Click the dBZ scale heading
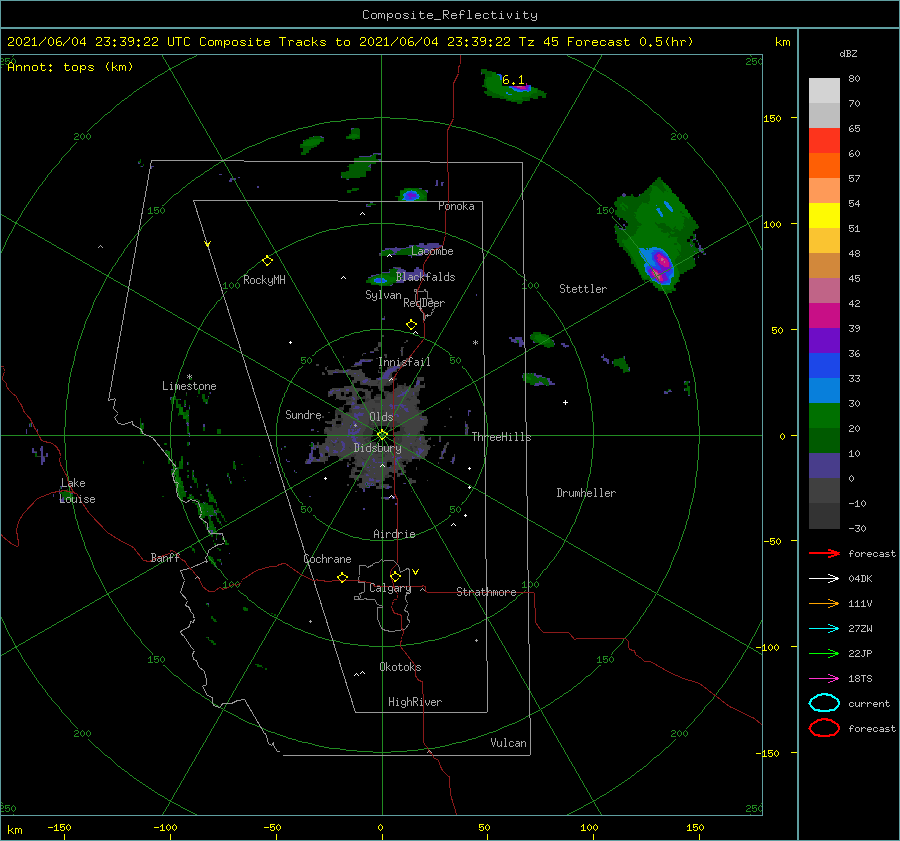The width and height of the screenshot is (900, 841). 848,53
